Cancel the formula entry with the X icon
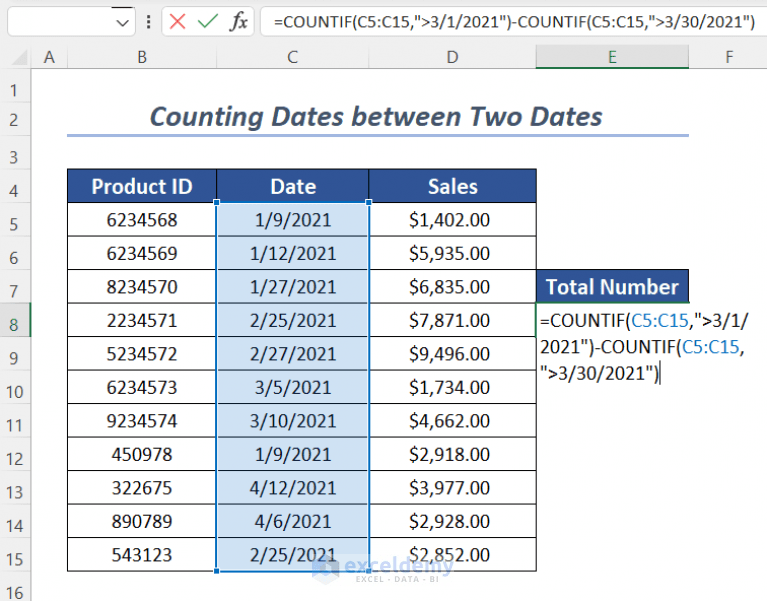767x601 pixels. pos(177,22)
